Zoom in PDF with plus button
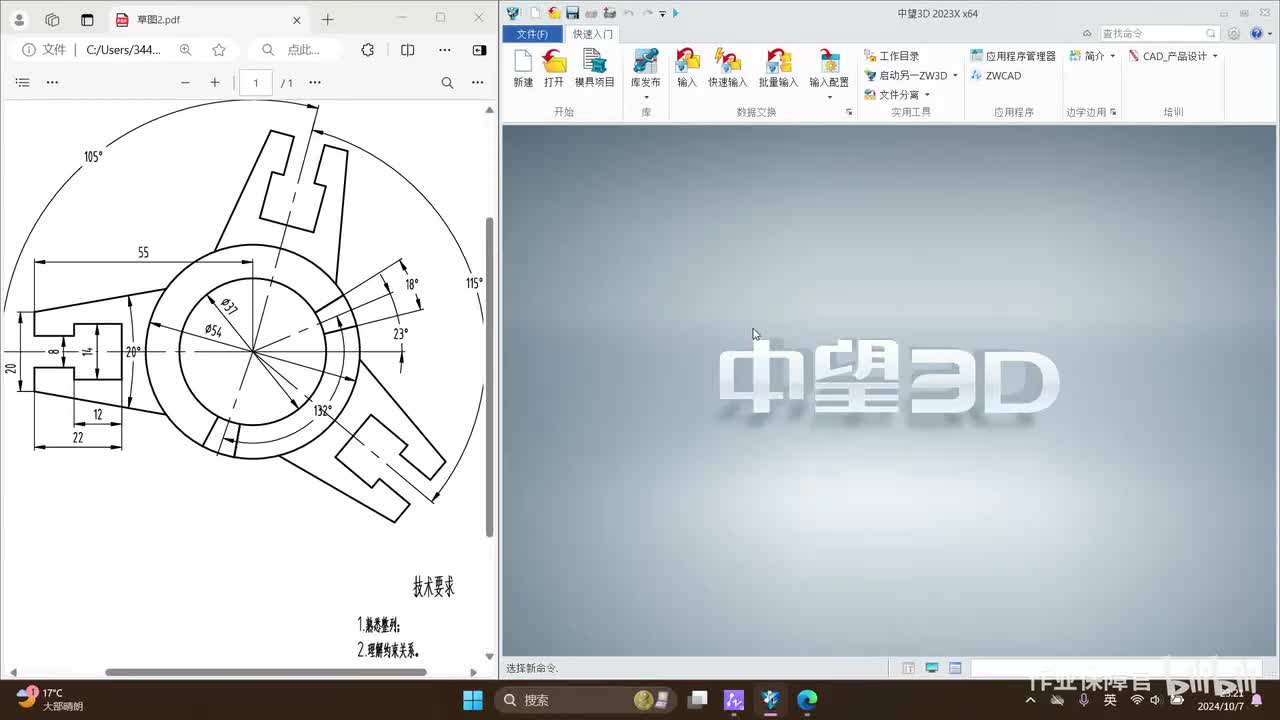The width and height of the screenshot is (1280, 720). pyautogui.click(x=215, y=82)
